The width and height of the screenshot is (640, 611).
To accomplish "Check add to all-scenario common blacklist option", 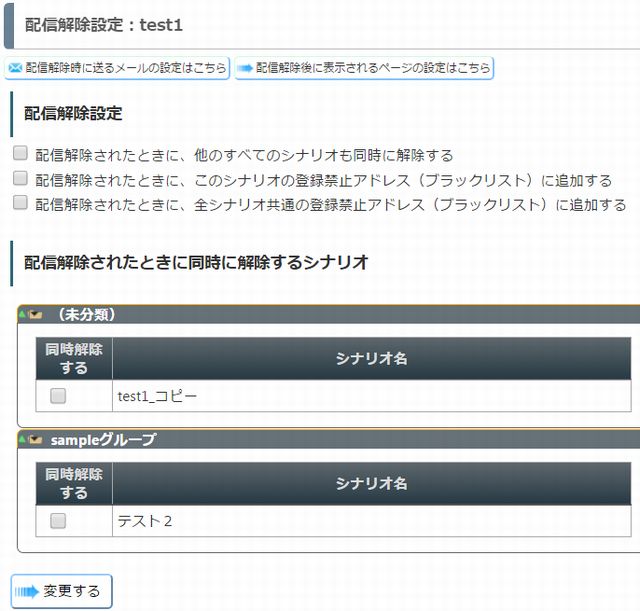I will 20,202.
